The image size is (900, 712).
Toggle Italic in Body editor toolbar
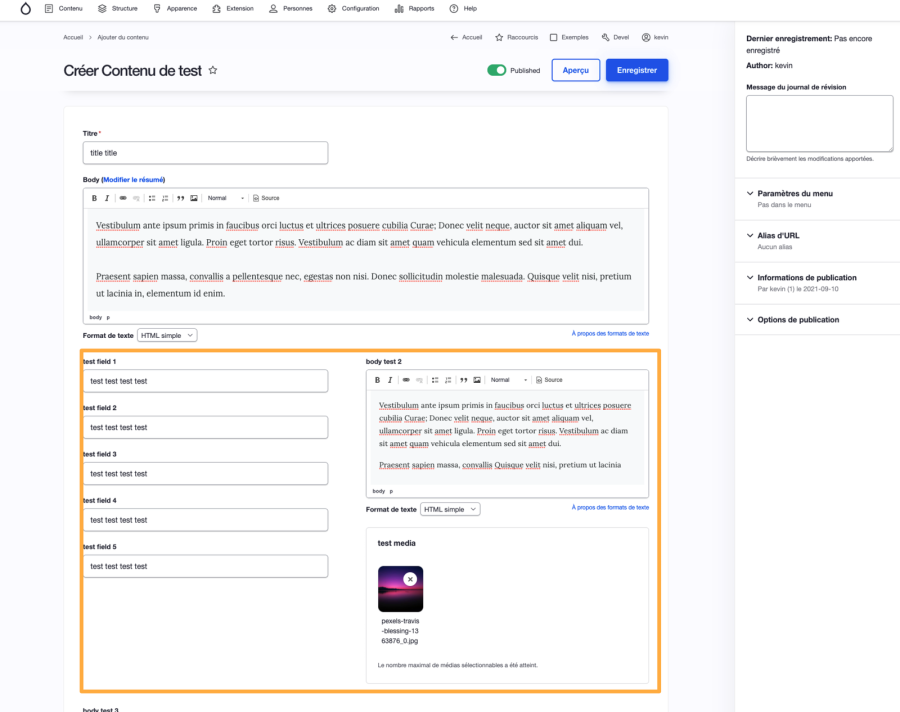click(107, 198)
